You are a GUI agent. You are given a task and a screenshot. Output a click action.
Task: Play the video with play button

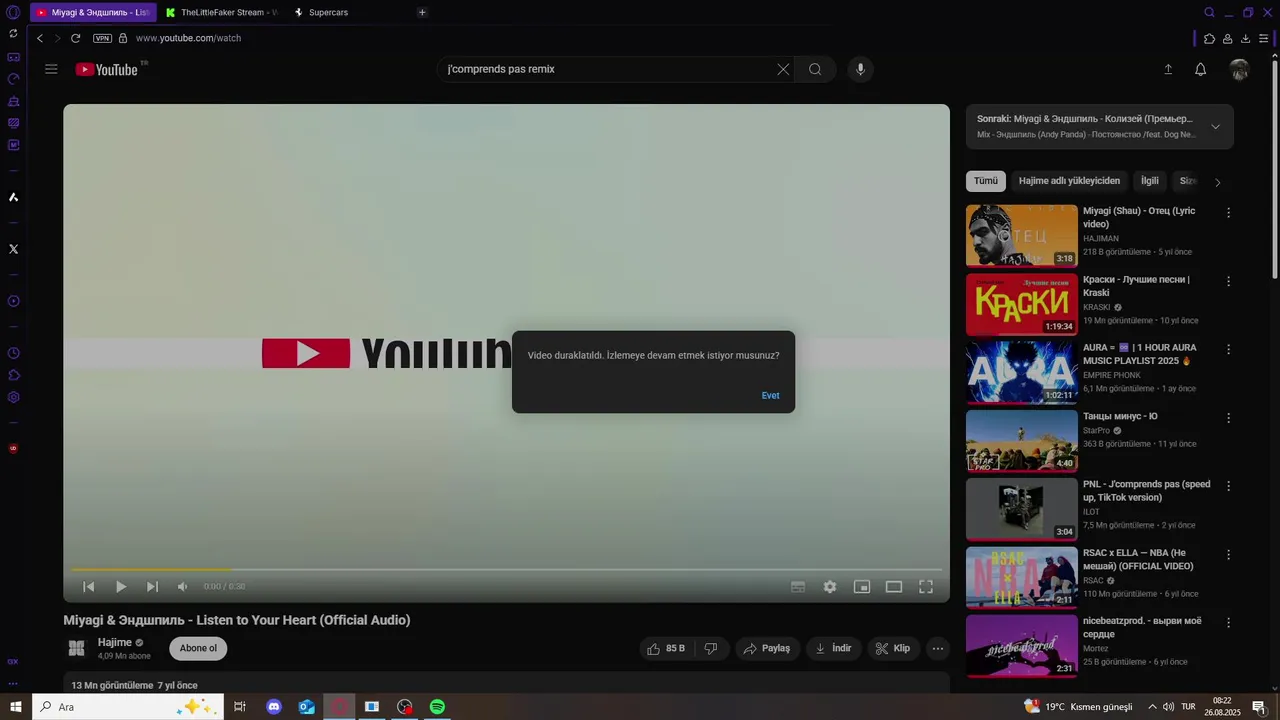point(121,587)
